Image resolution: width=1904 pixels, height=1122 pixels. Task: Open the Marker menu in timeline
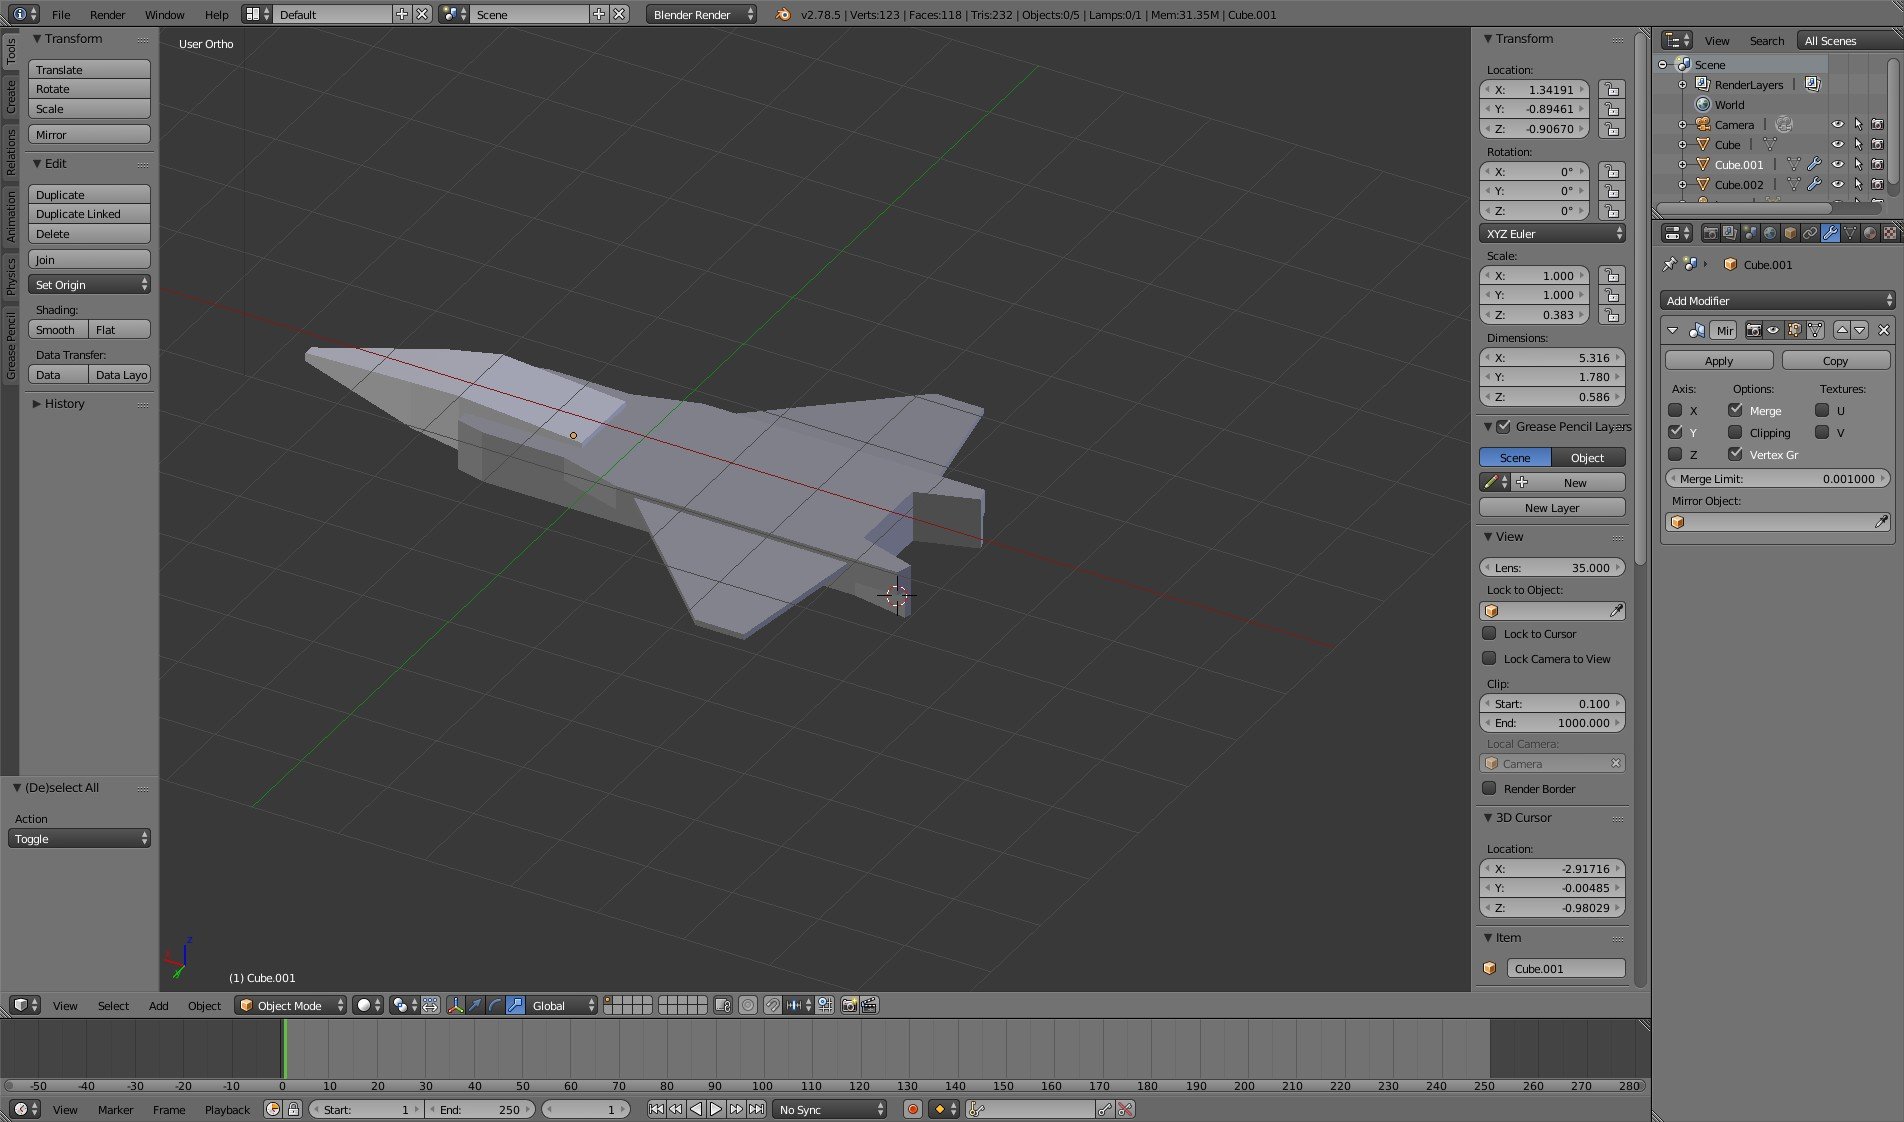point(115,1109)
